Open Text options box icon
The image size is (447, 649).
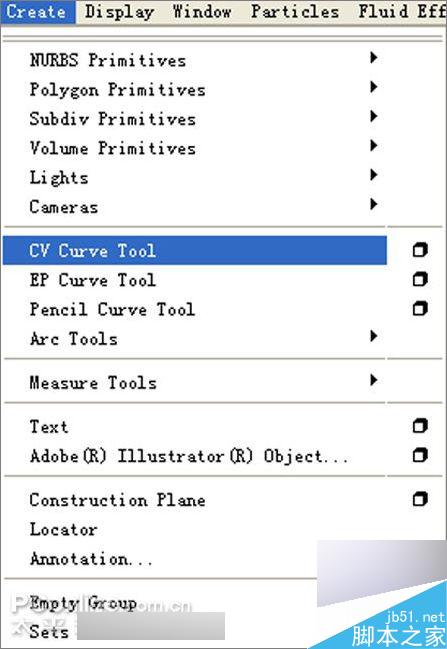tap(420, 426)
